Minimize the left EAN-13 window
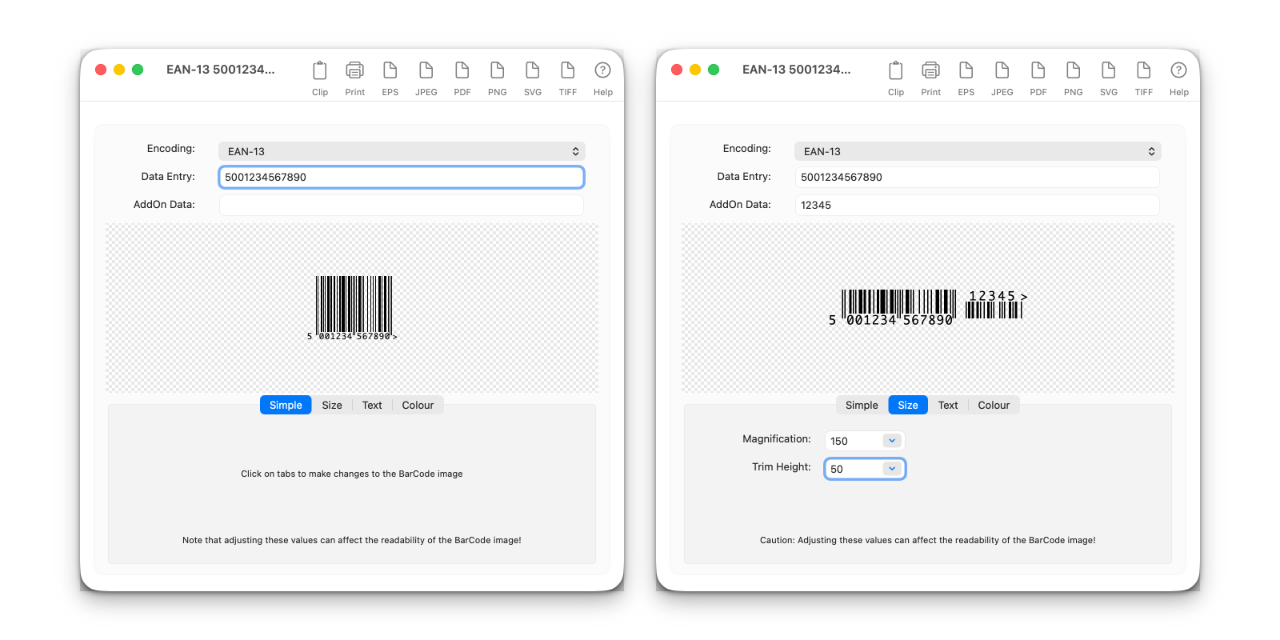 click(119, 70)
